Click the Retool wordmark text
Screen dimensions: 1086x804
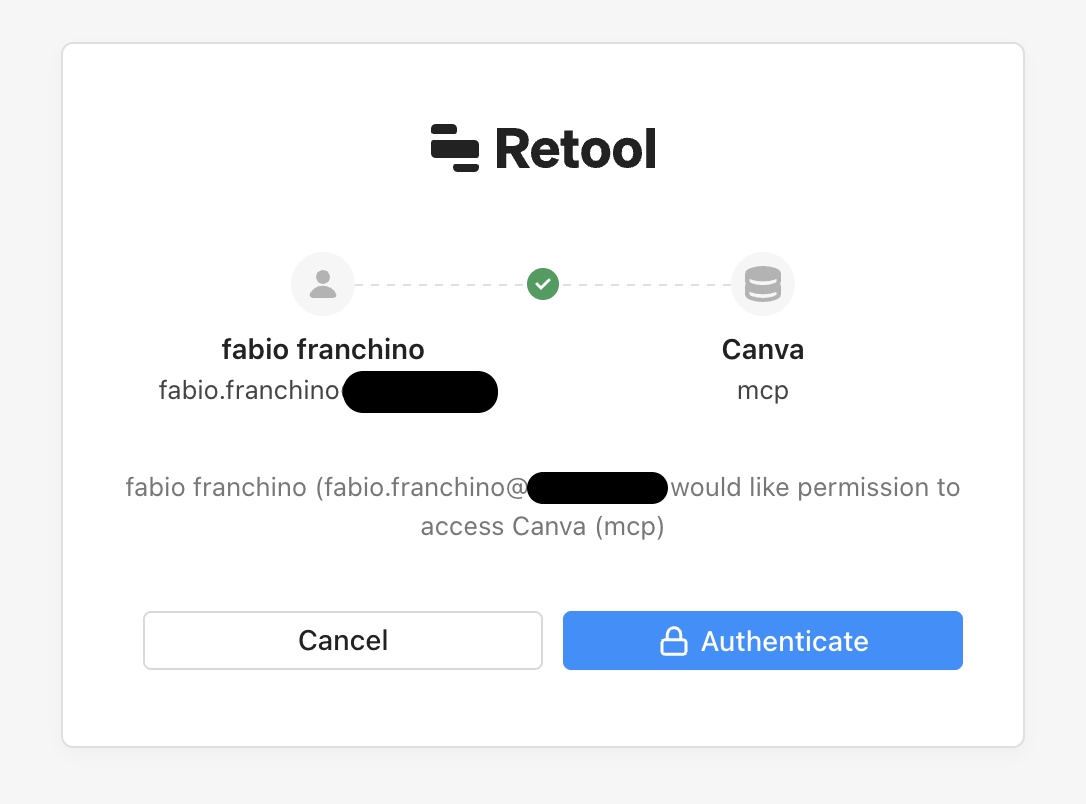[x=575, y=150]
